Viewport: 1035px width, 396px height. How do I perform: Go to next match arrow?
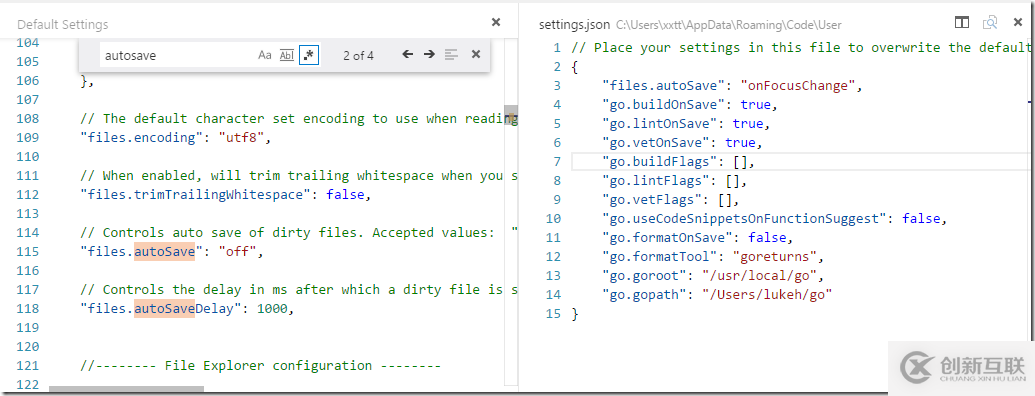click(x=430, y=55)
